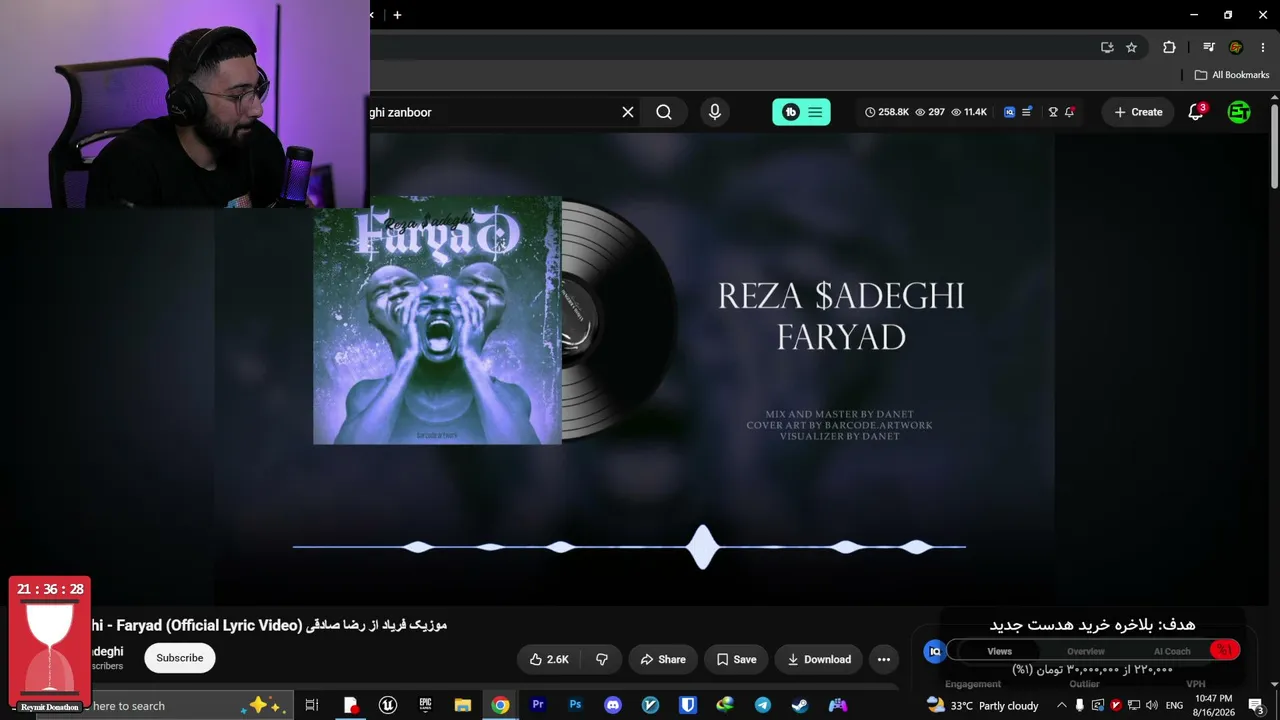Open the Windows notification center
The width and height of the screenshot is (1280, 720).
[1256, 705]
